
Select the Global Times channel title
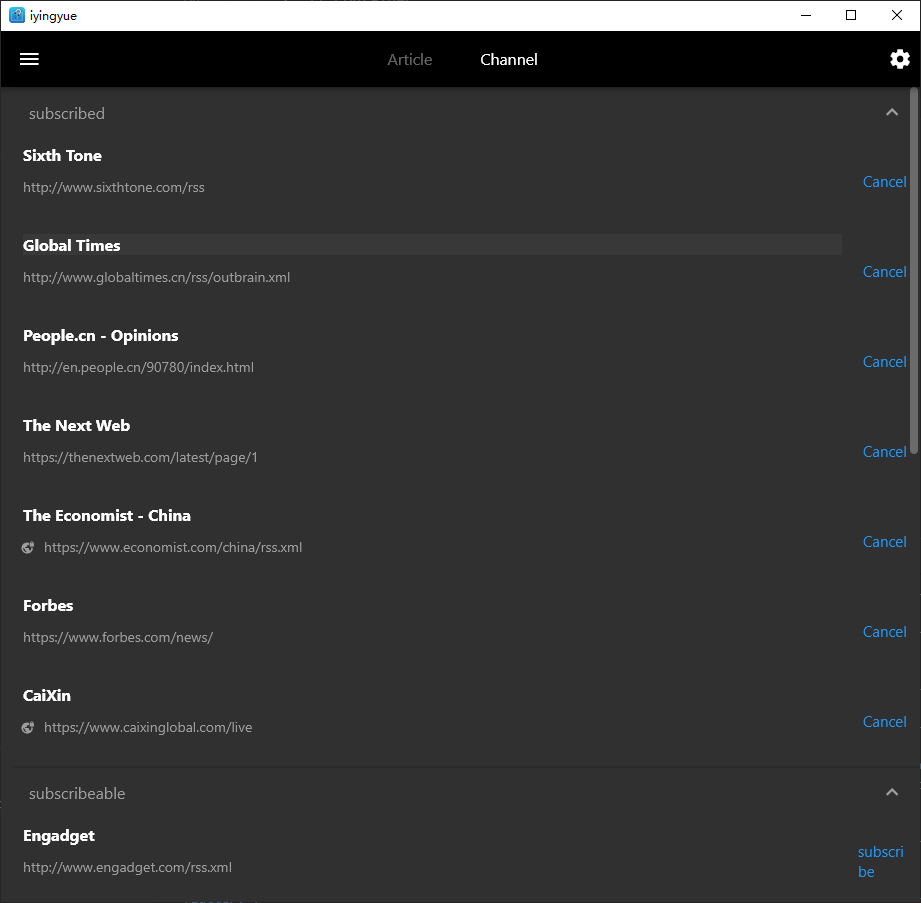coord(72,246)
